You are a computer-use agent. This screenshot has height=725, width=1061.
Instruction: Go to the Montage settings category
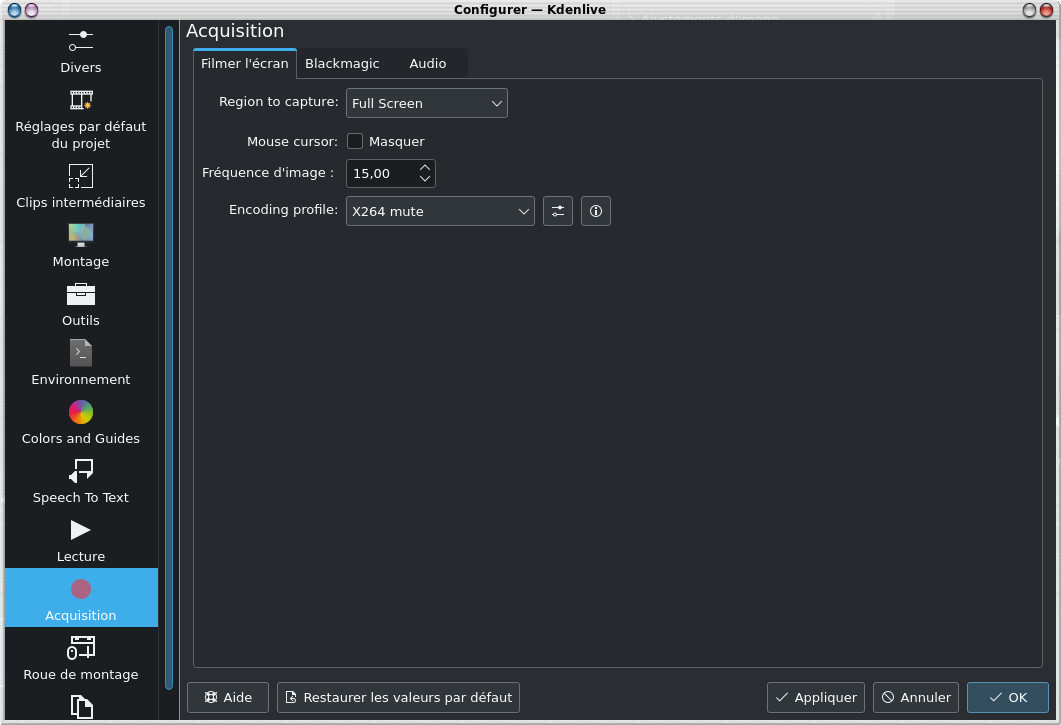click(81, 246)
